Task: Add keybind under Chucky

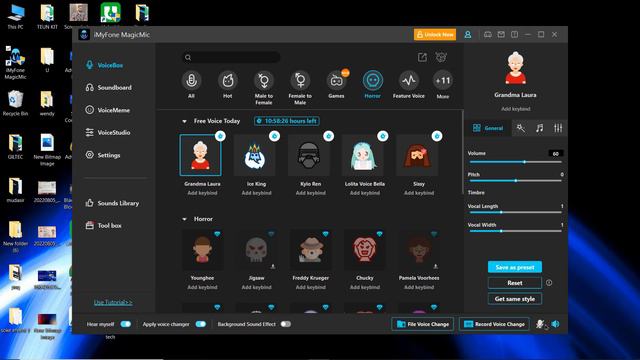Action: (x=365, y=287)
